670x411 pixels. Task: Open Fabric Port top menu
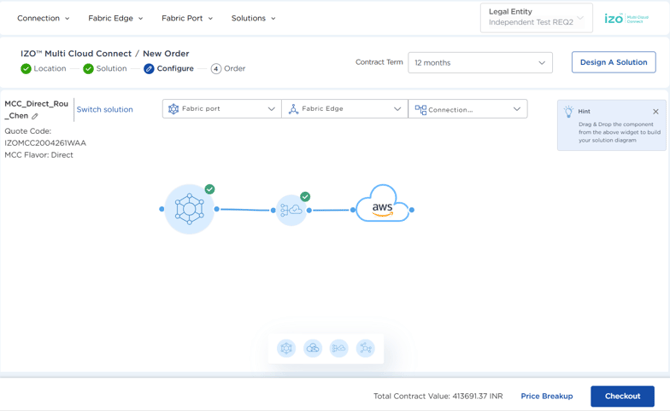[x=187, y=18]
